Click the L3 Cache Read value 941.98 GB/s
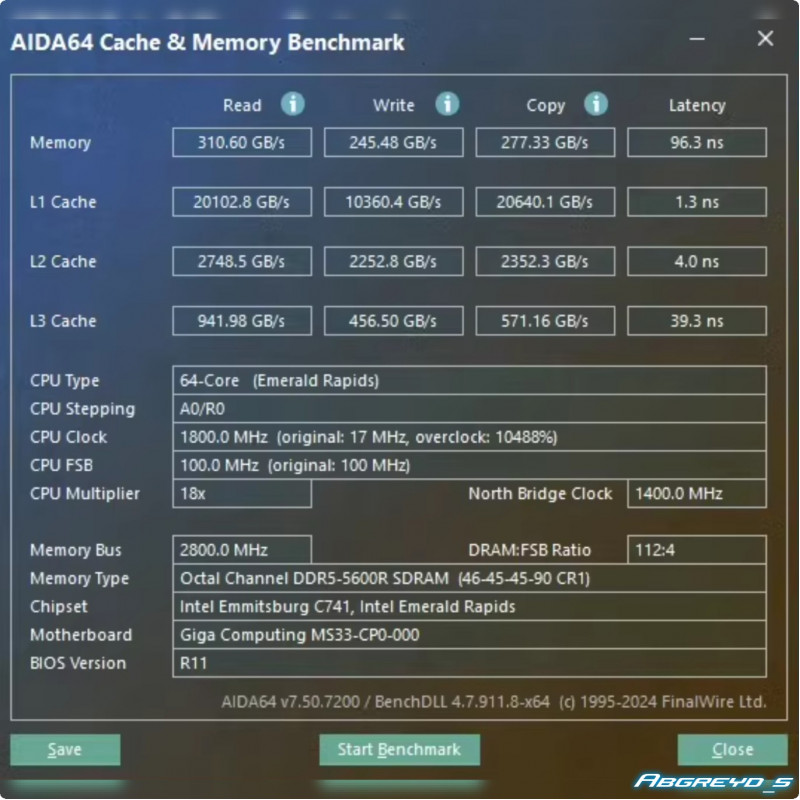 tap(242, 321)
